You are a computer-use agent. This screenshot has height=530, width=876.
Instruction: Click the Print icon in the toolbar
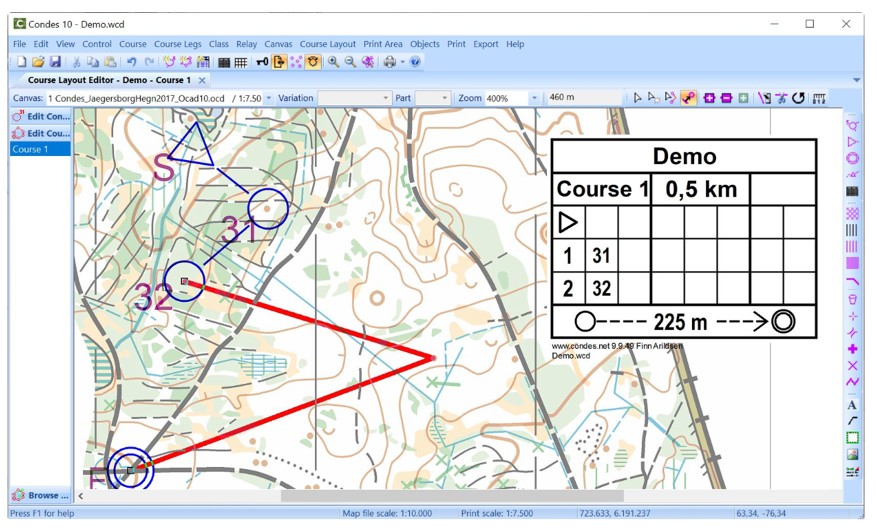389,62
